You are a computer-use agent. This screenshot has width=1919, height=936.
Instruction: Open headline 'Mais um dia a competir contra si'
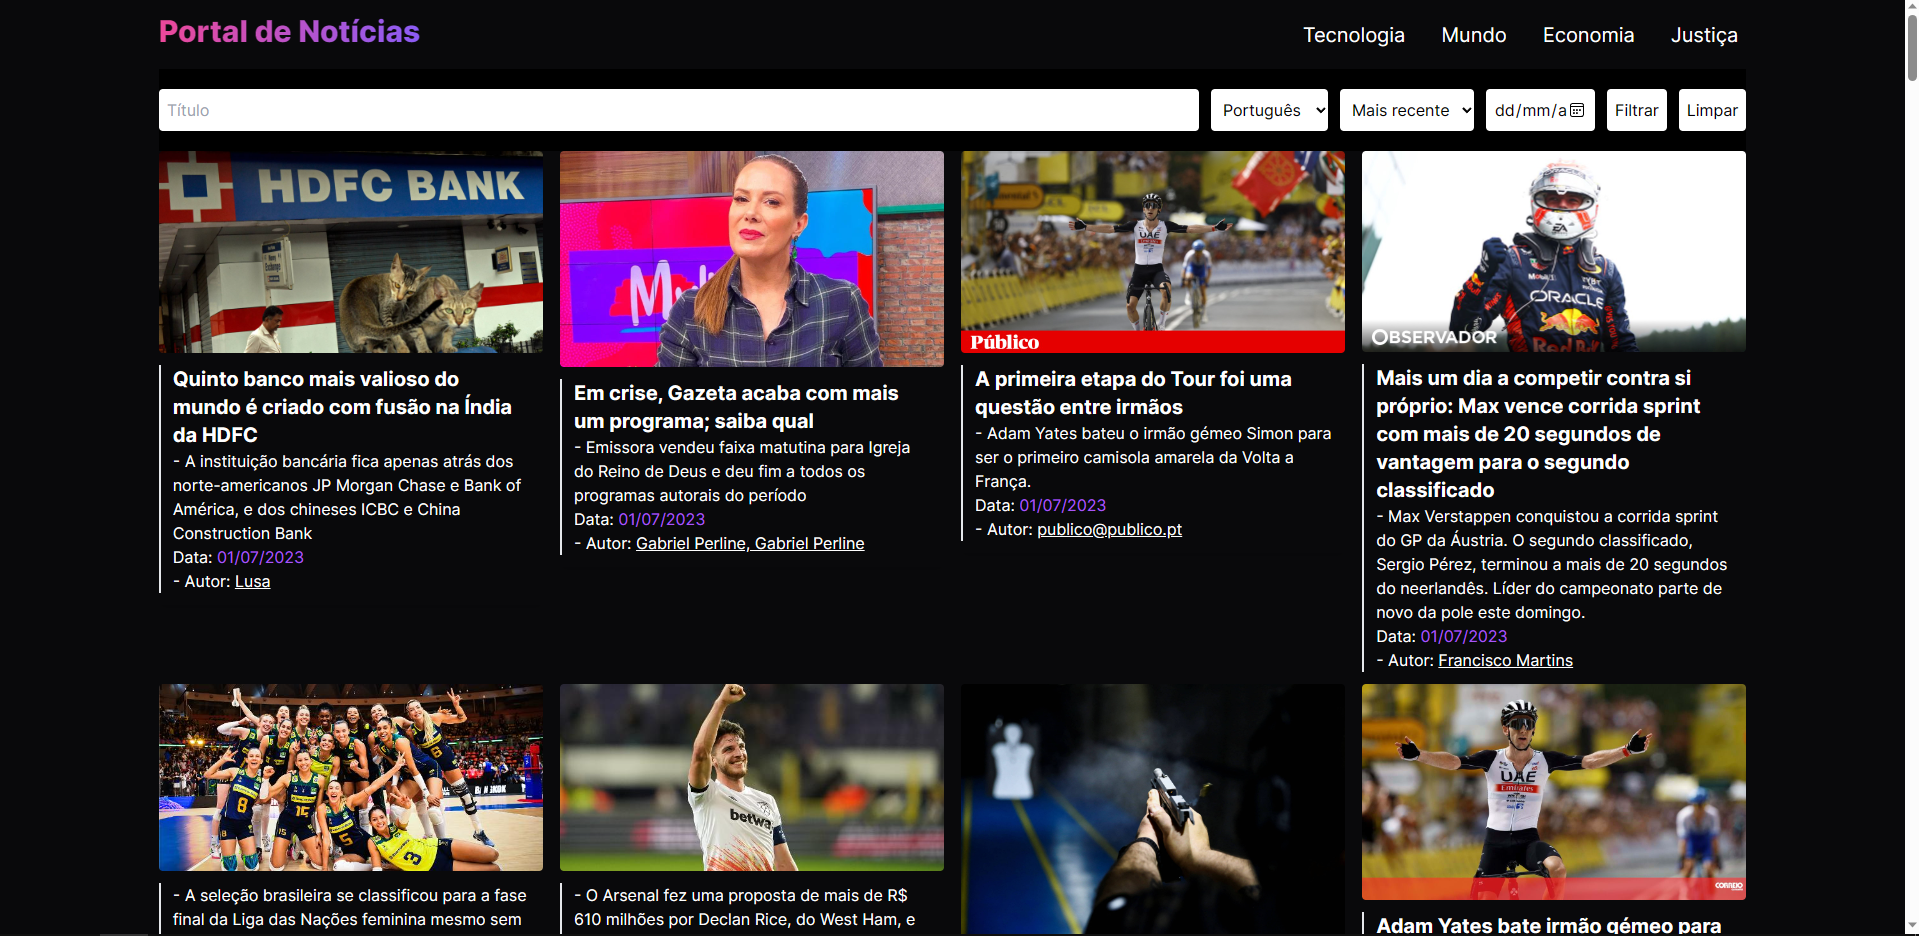[x=1538, y=434]
